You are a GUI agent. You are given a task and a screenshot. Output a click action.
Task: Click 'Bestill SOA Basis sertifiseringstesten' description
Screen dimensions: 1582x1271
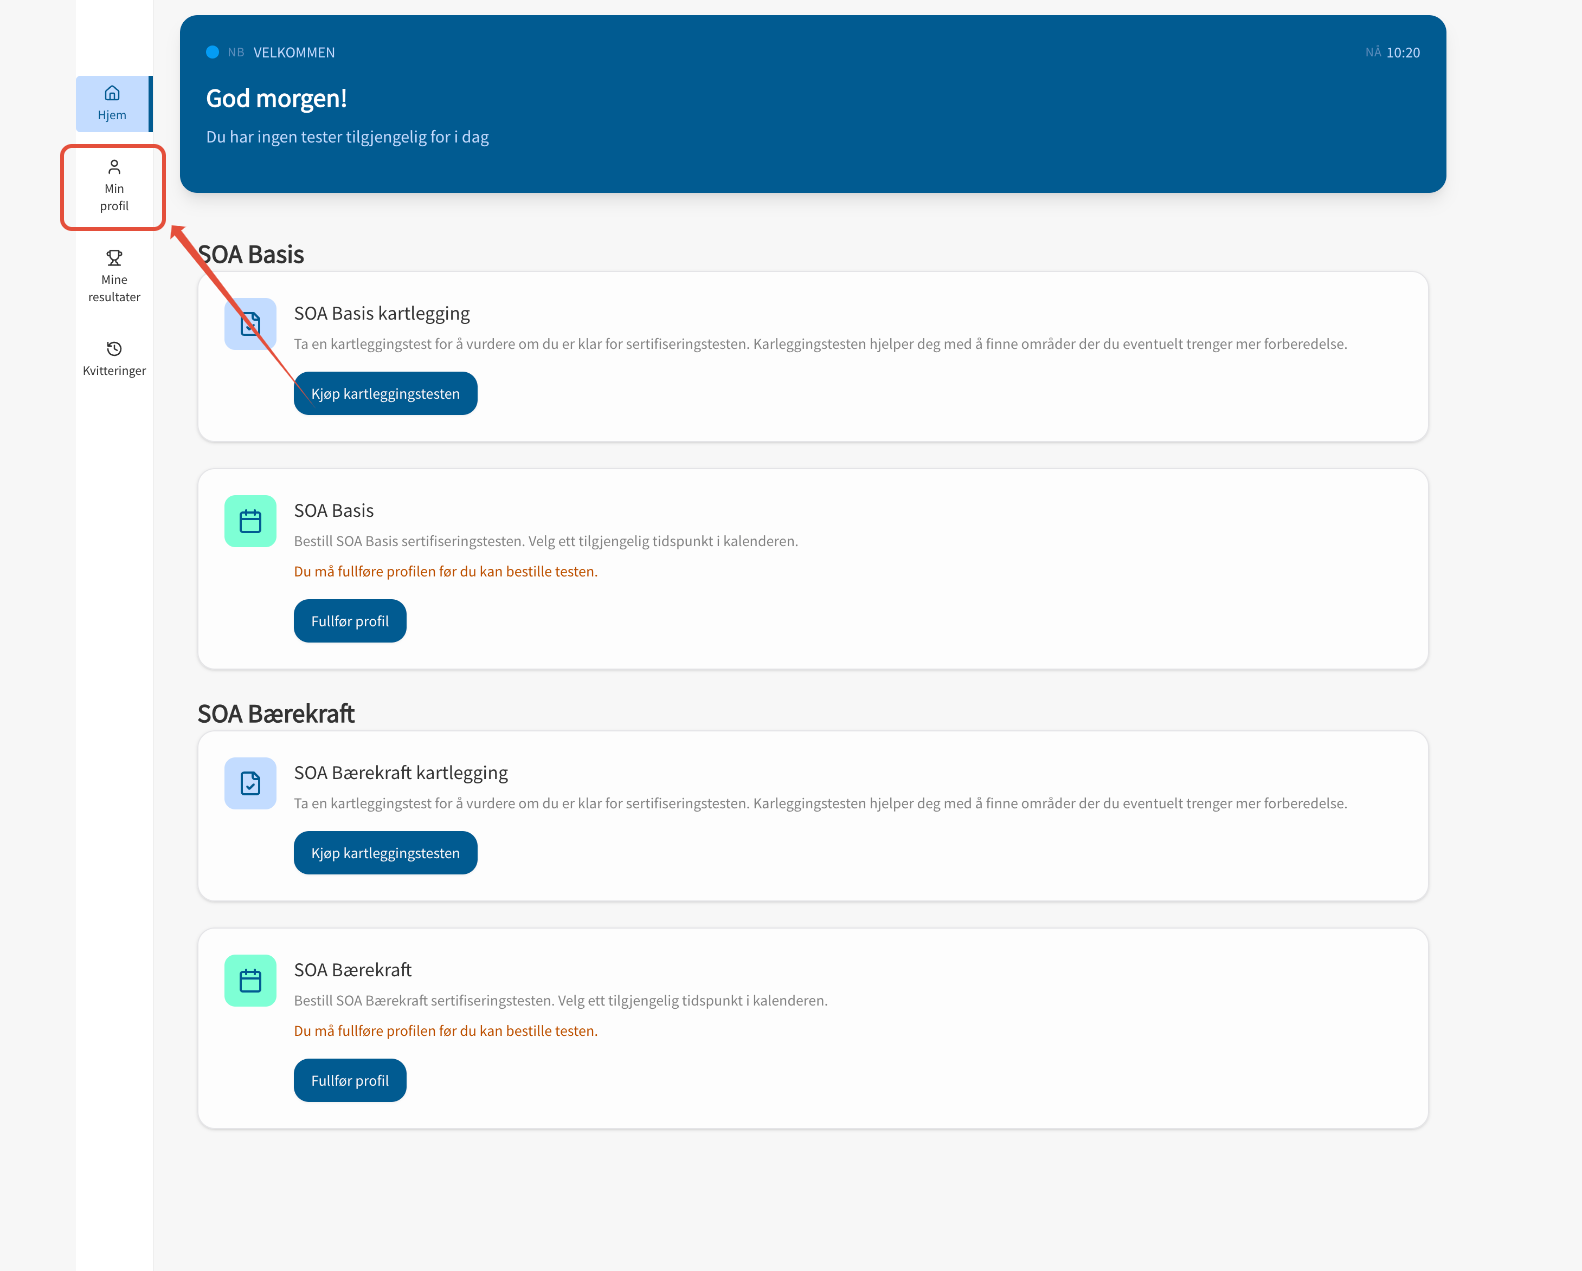coord(546,541)
